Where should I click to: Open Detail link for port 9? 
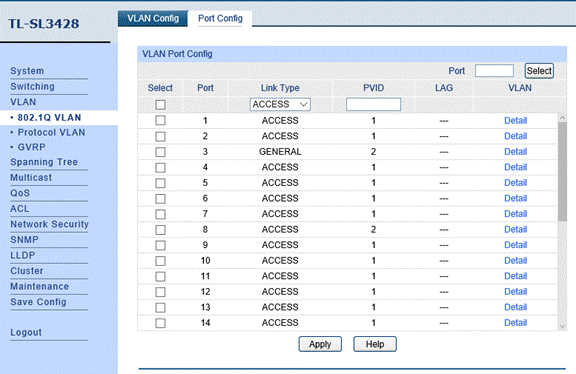click(515, 245)
